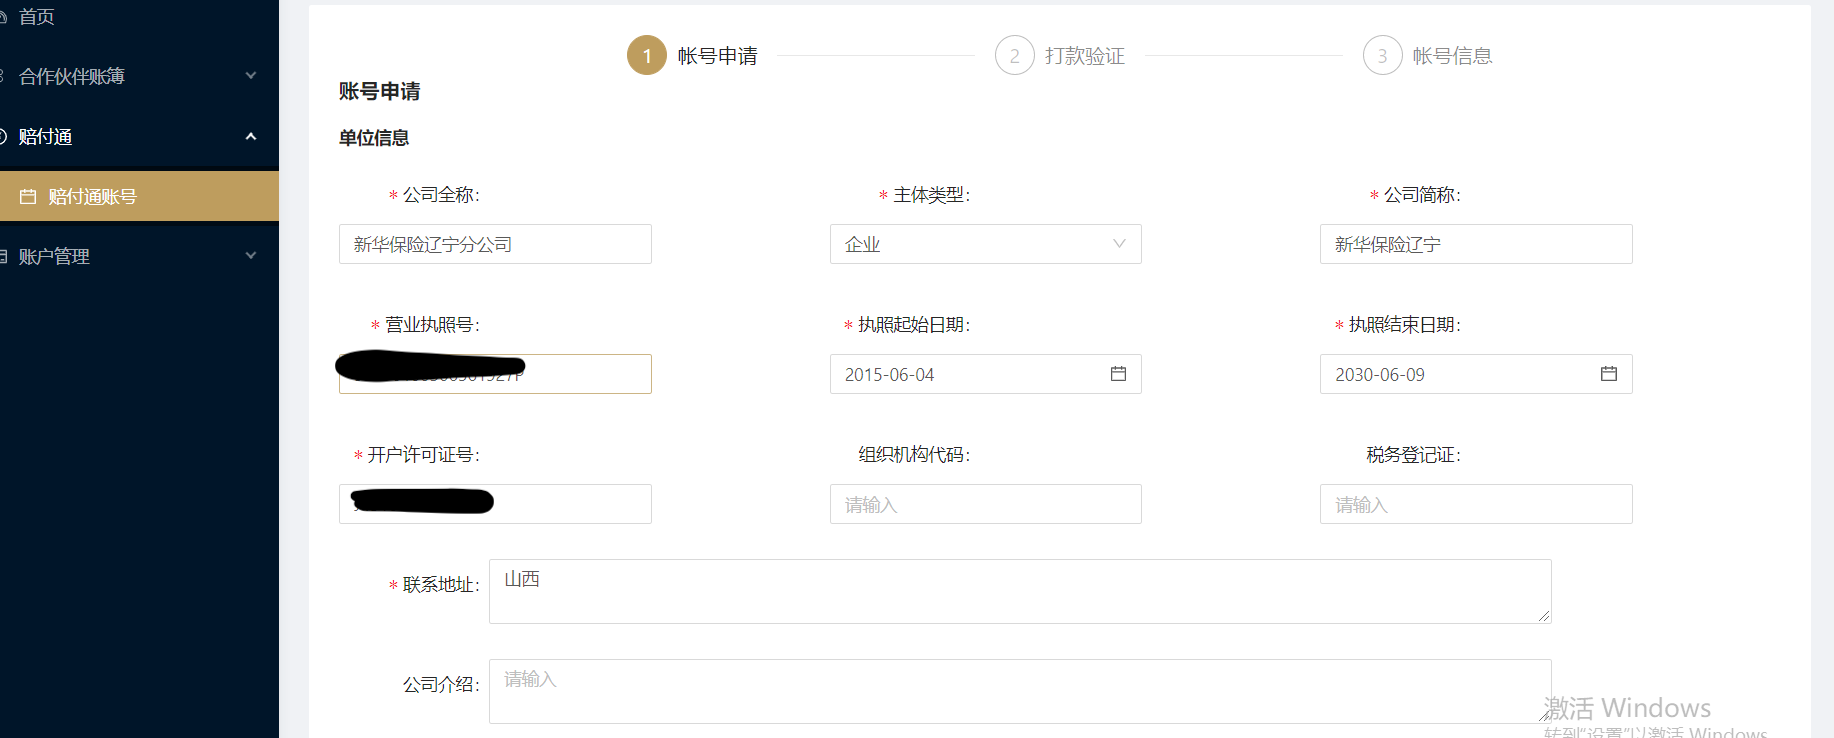Viewport: 1834px width, 738px height.
Task: Click the 执照起始日期 date field
Action: pyautogui.click(x=985, y=374)
